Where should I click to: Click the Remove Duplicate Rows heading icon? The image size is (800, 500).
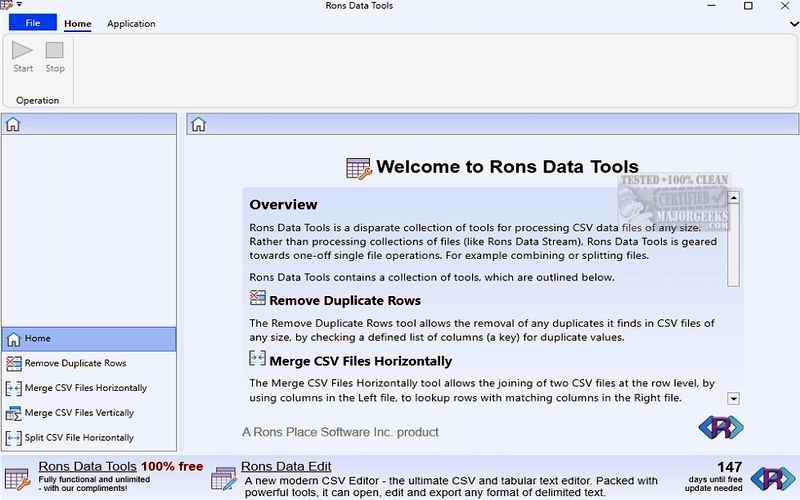pyautogui.click(x=258, y=299)
